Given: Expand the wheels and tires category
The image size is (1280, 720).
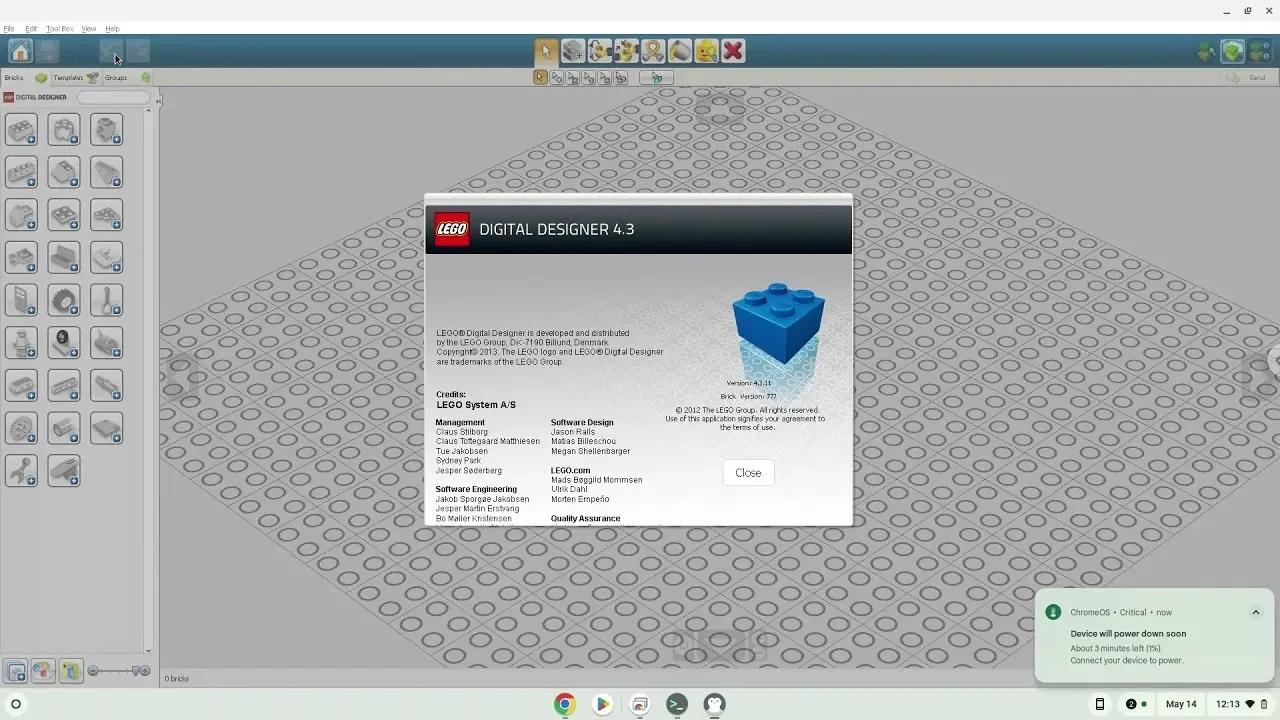Looking at the screenshot, I should (64, 300).
